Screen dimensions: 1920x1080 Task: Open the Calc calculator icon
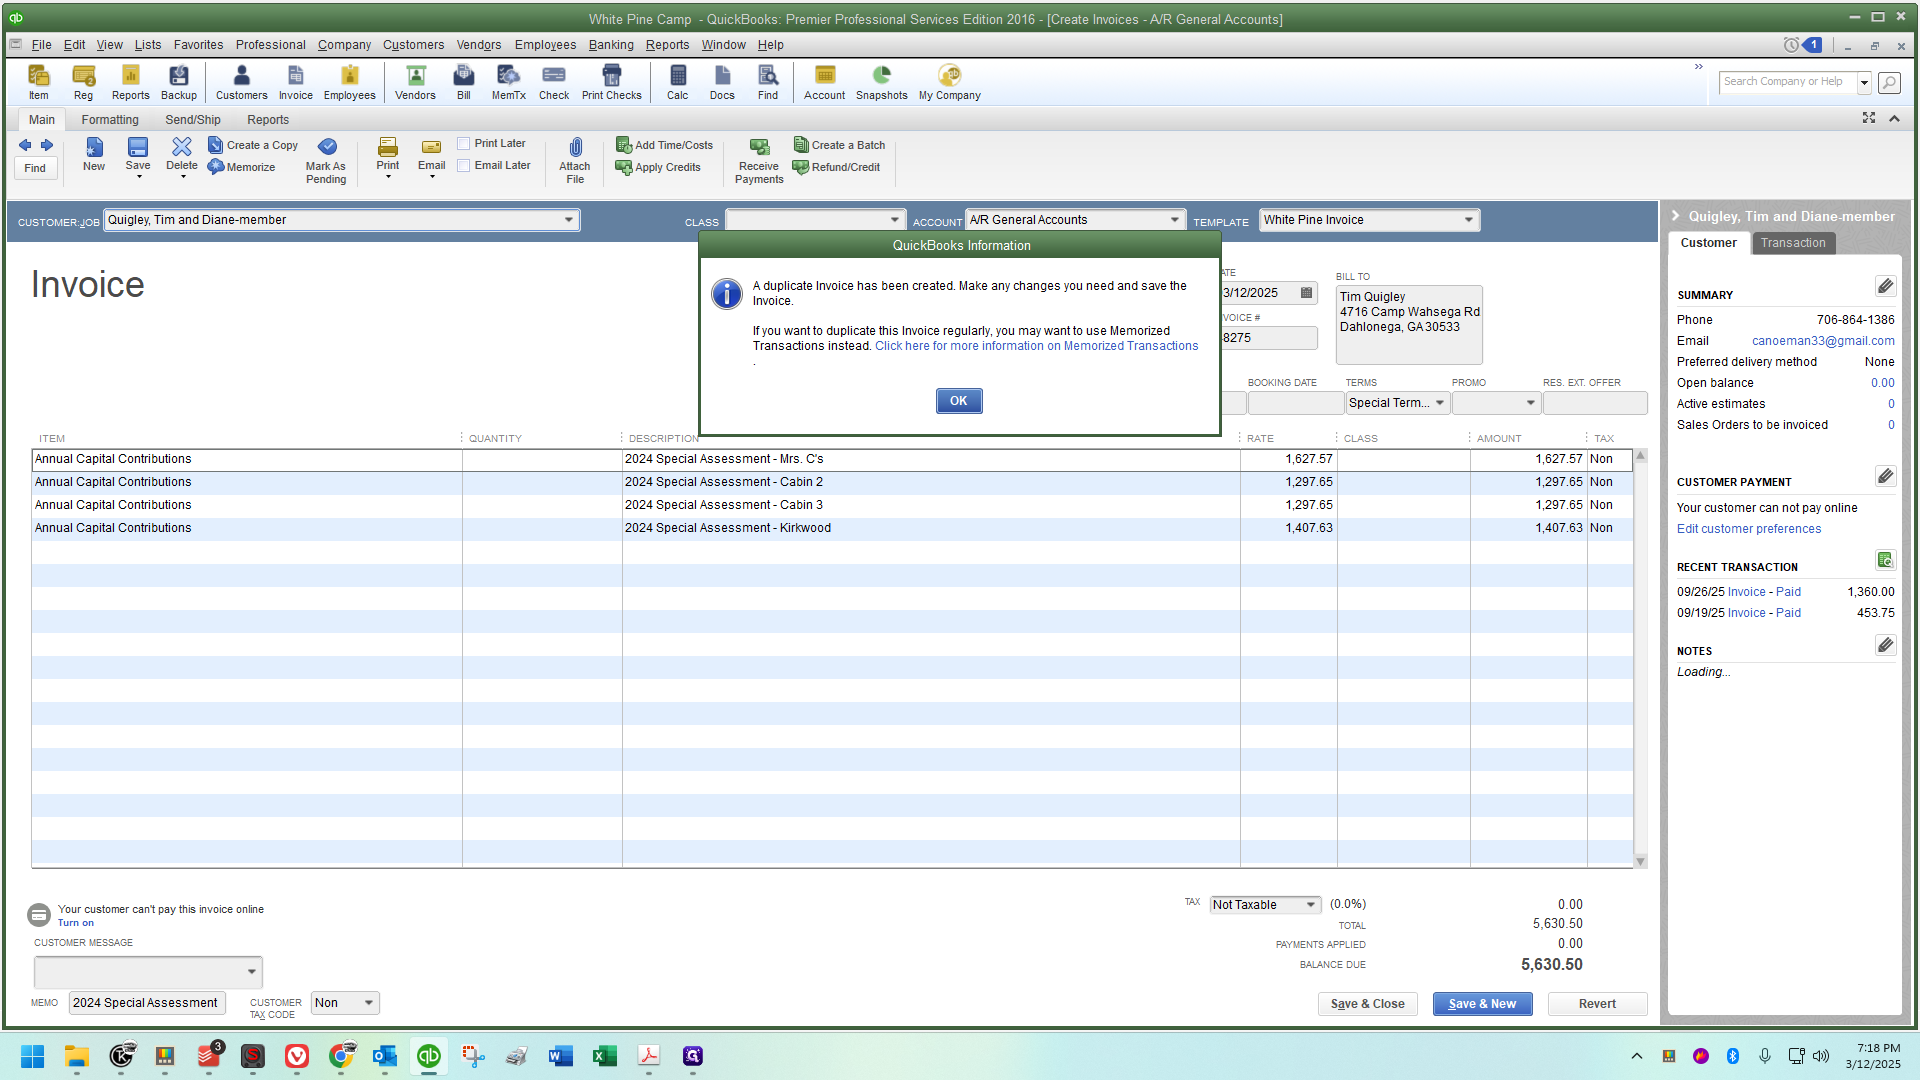[x=677, y=82]
